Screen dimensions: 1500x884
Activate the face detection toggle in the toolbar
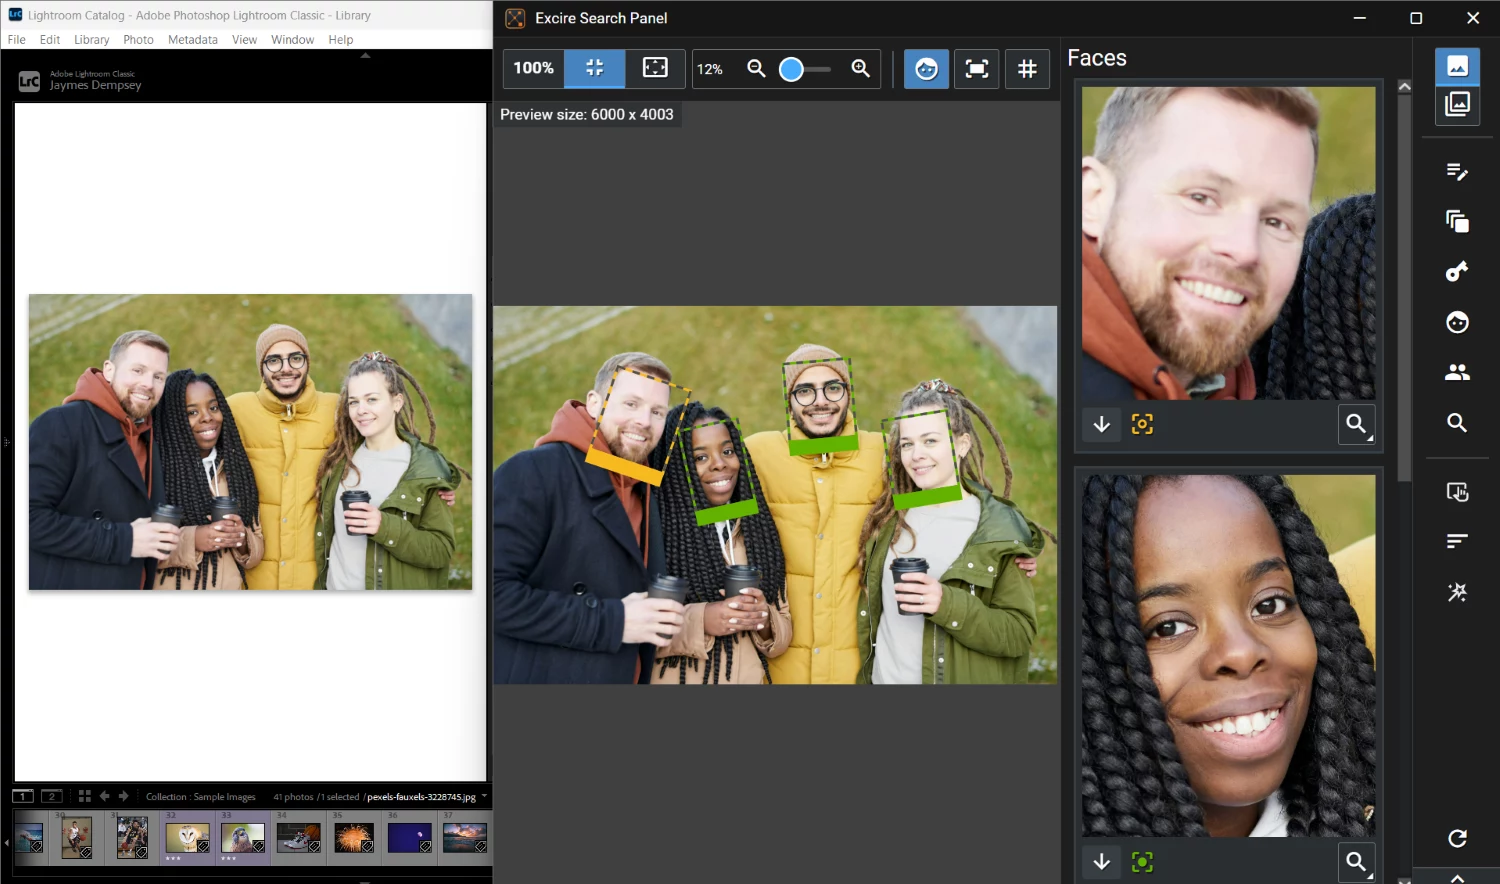926,69
